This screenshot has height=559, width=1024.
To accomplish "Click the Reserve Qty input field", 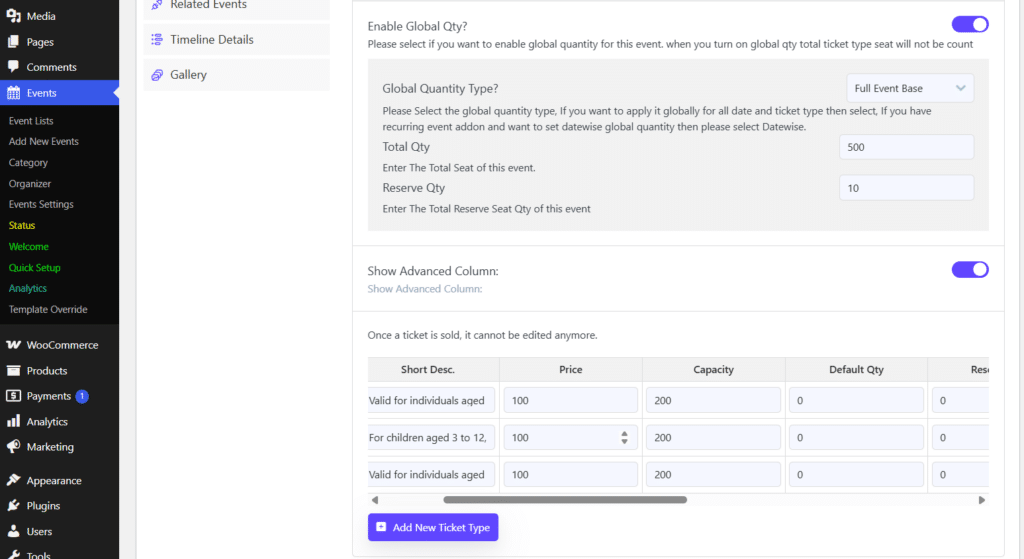I will pos(905,188).
